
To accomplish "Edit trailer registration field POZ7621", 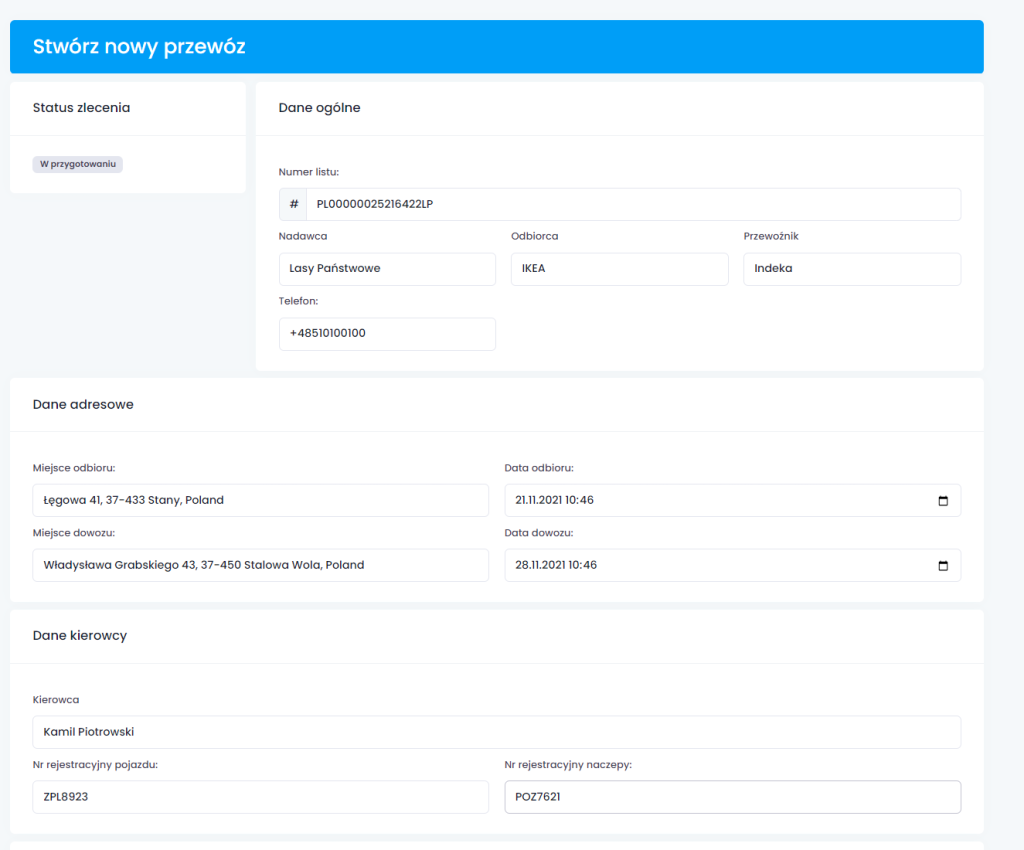I will click(733, 797).
